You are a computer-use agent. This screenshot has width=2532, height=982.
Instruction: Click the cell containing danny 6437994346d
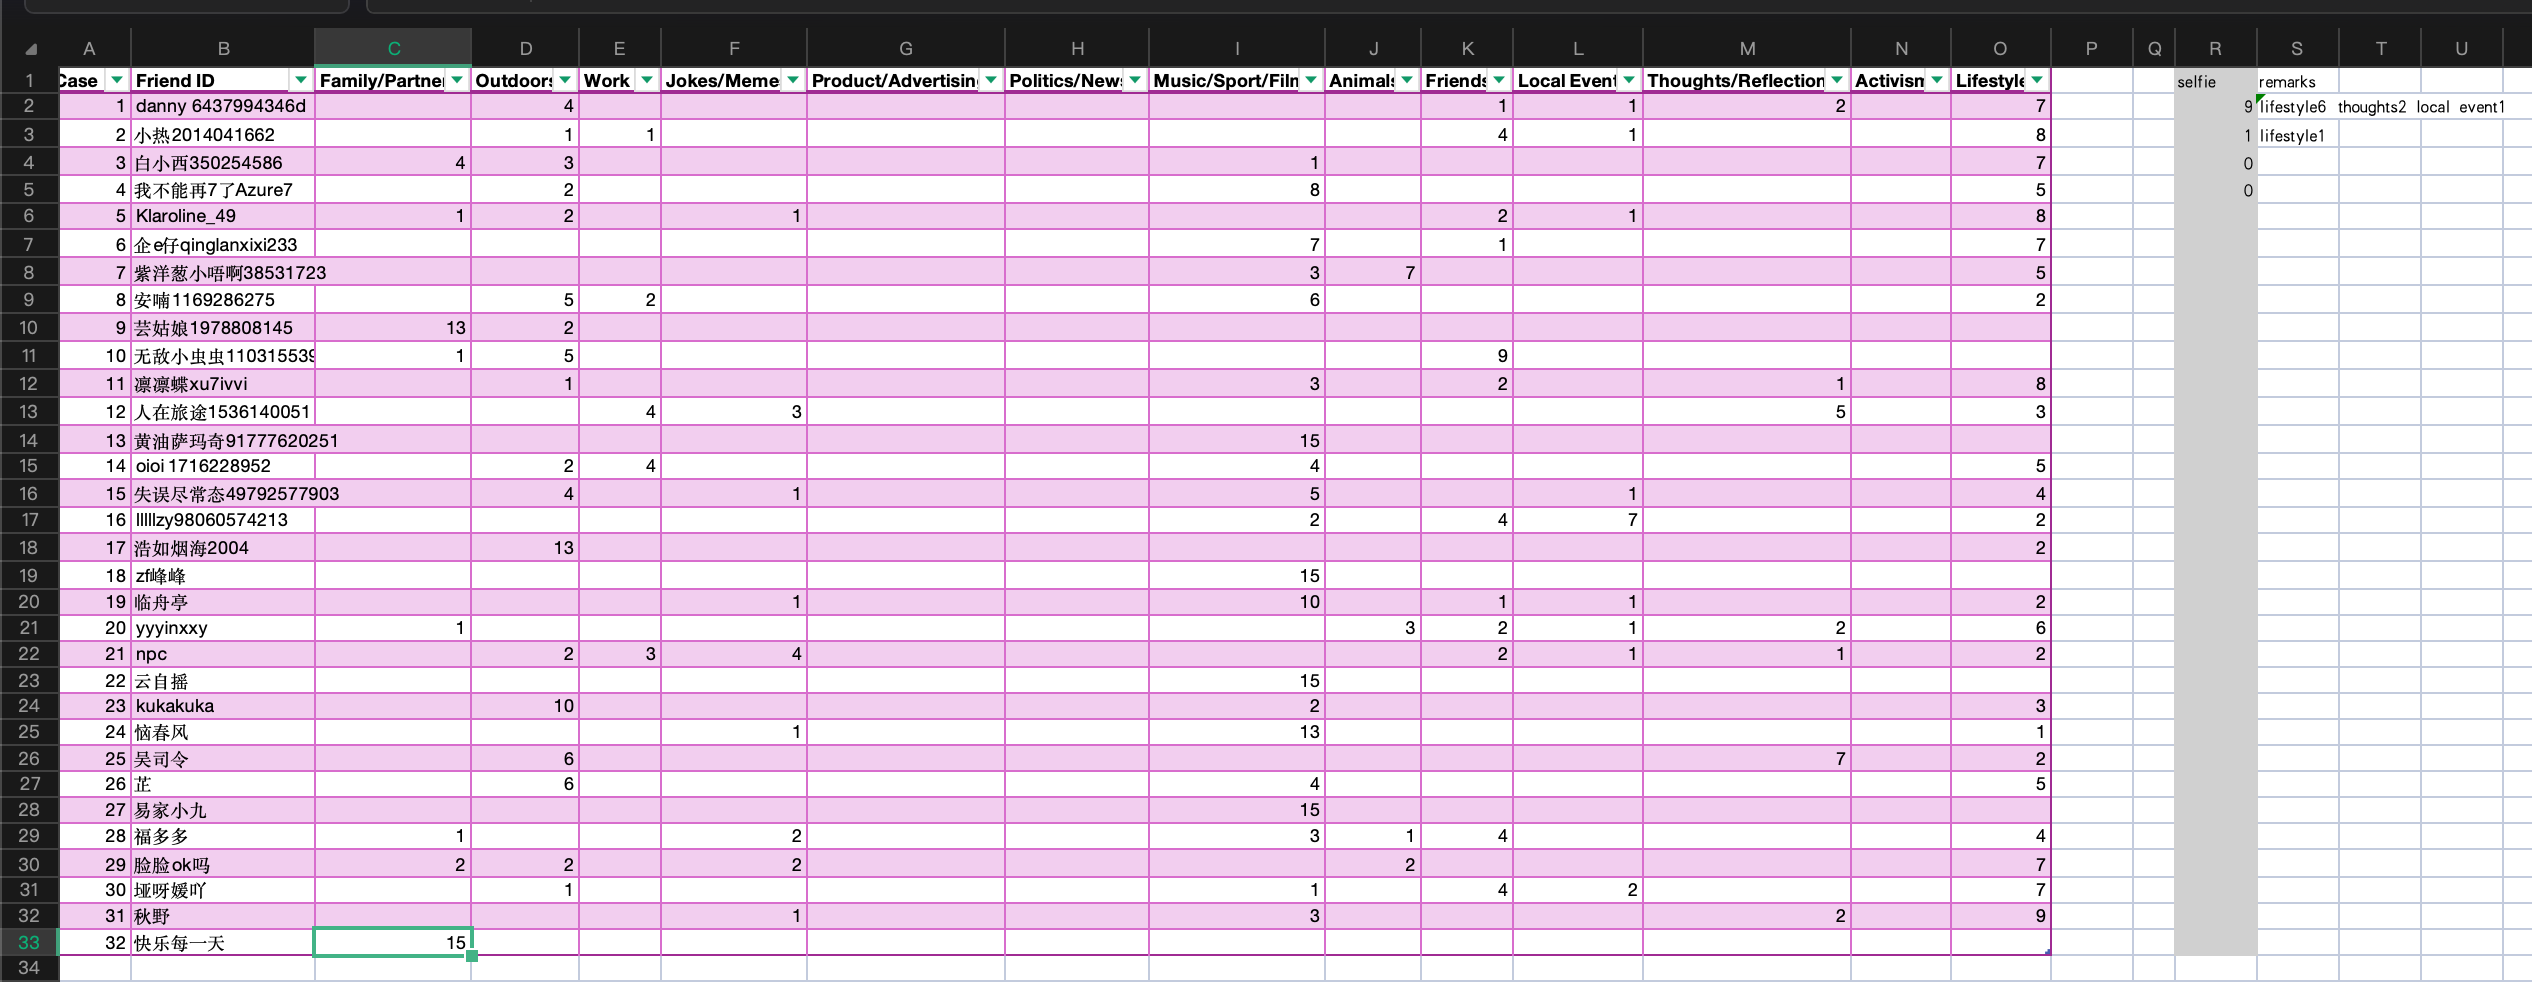pos(222,106)
